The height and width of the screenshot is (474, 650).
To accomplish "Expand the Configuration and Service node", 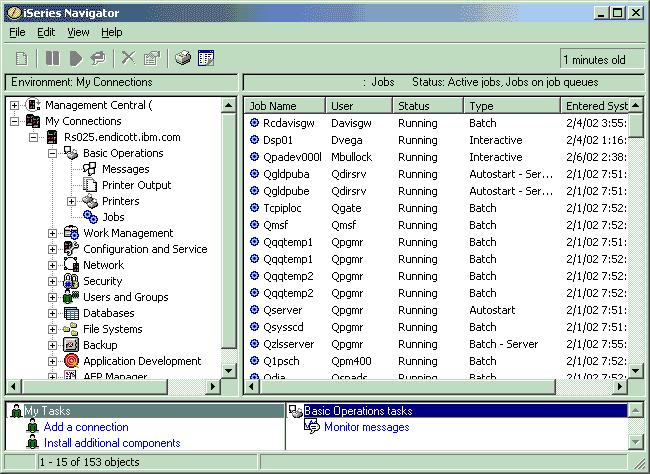I will [x=52, y=249].
